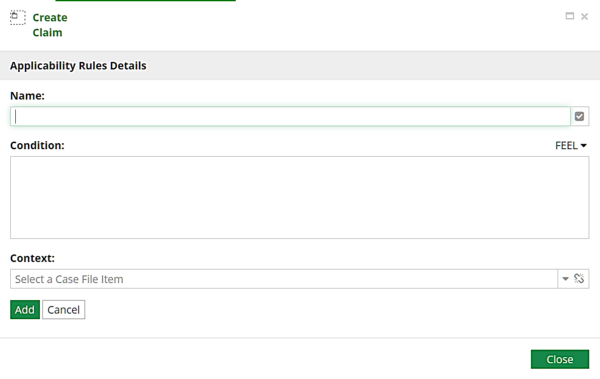Click the Select a Case File Item field

tap(284, 279)
